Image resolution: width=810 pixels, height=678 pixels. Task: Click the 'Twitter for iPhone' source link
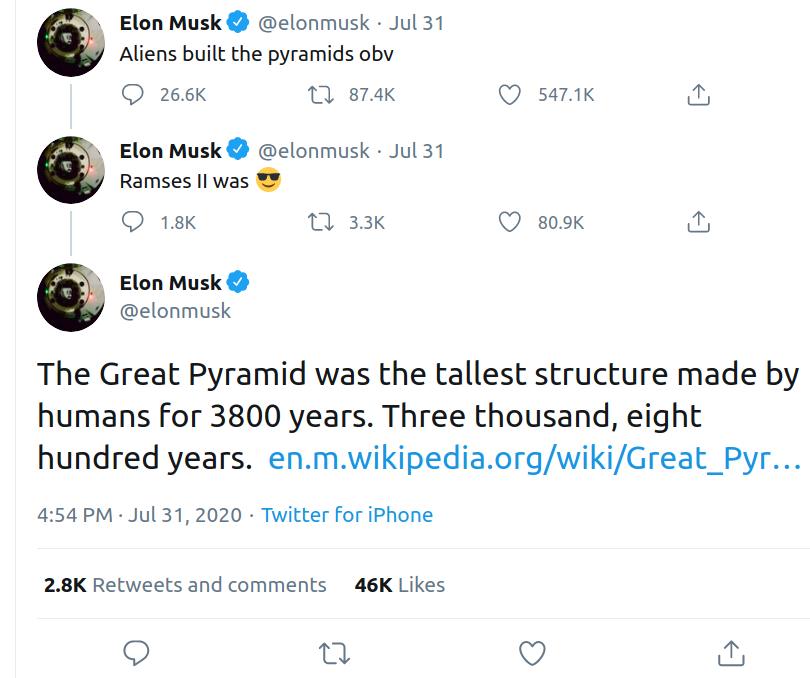[x=347, y=515]
